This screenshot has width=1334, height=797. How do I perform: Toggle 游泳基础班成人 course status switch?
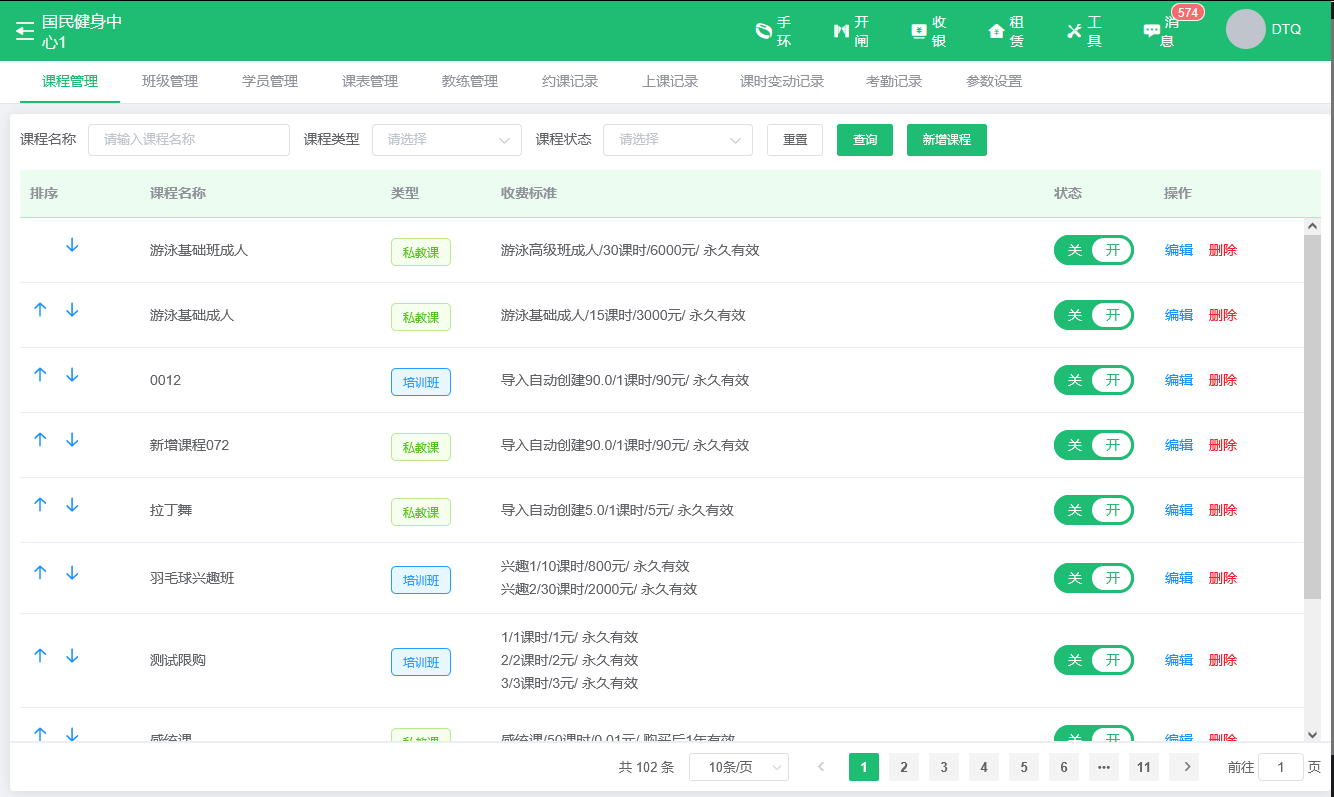[x=1093, y=249]
